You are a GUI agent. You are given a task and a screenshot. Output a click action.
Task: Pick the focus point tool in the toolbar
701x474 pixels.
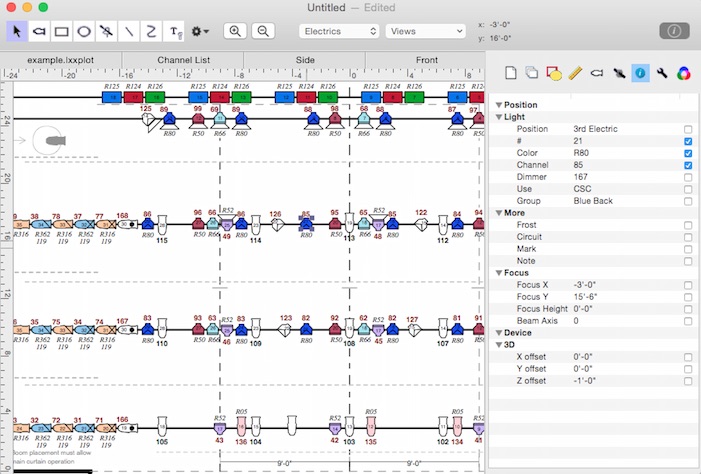(106, 31)
